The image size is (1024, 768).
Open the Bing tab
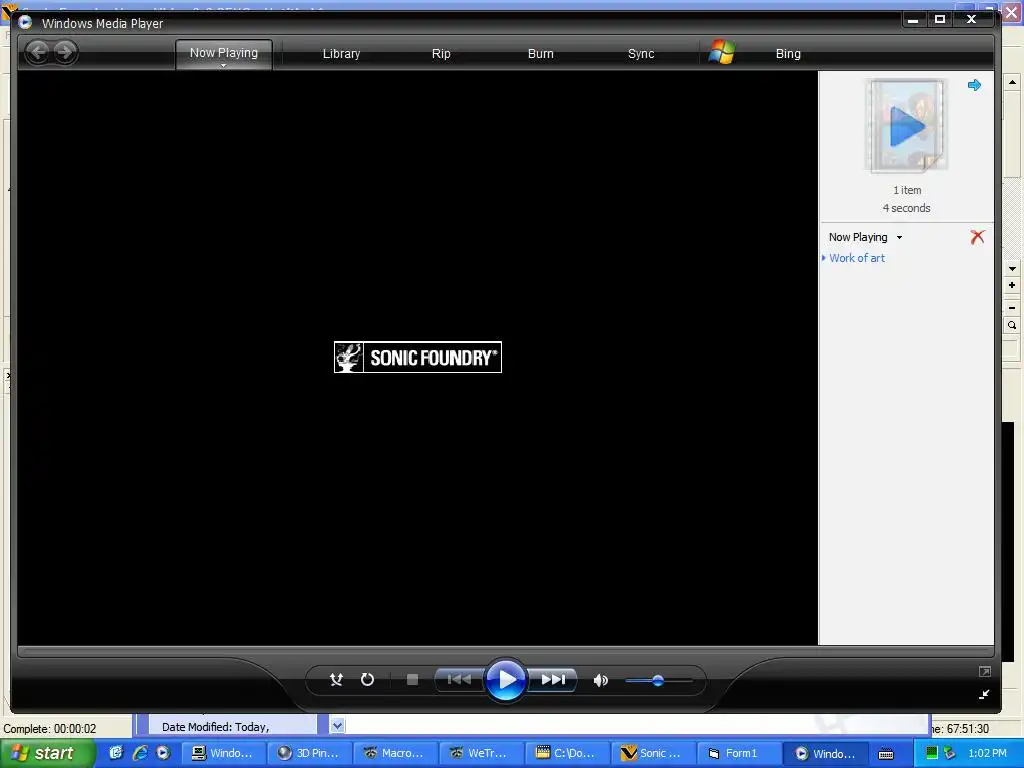coord(788,54)
